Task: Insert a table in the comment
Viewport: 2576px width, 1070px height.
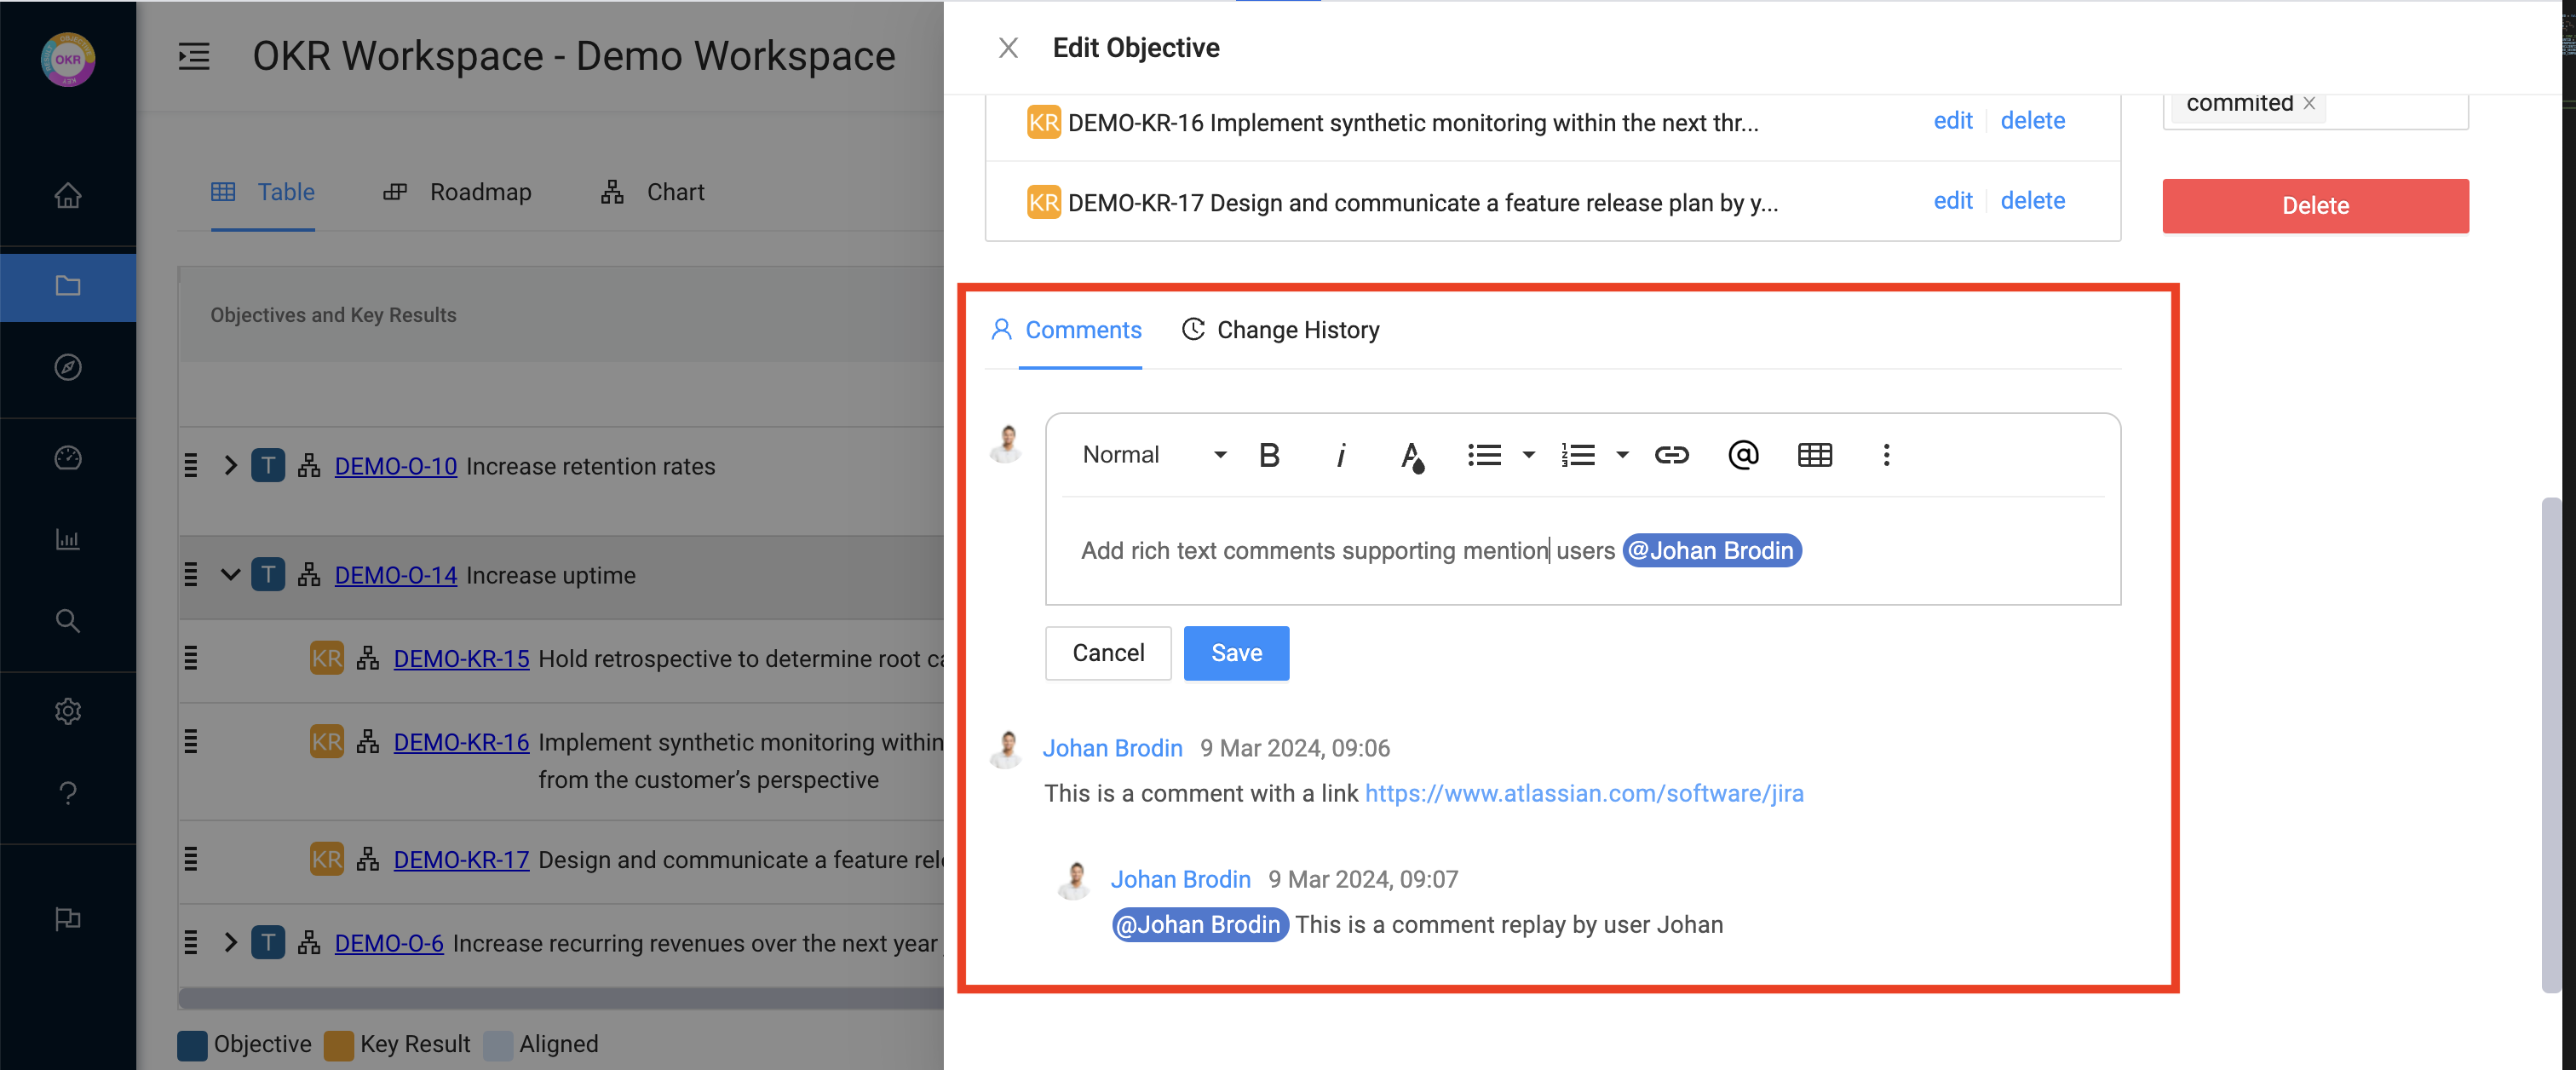Action: click(1814, 455)
